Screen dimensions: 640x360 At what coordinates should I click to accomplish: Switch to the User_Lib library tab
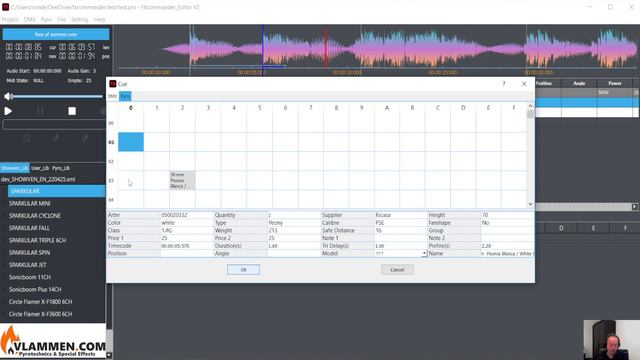(x=40, y=168)
